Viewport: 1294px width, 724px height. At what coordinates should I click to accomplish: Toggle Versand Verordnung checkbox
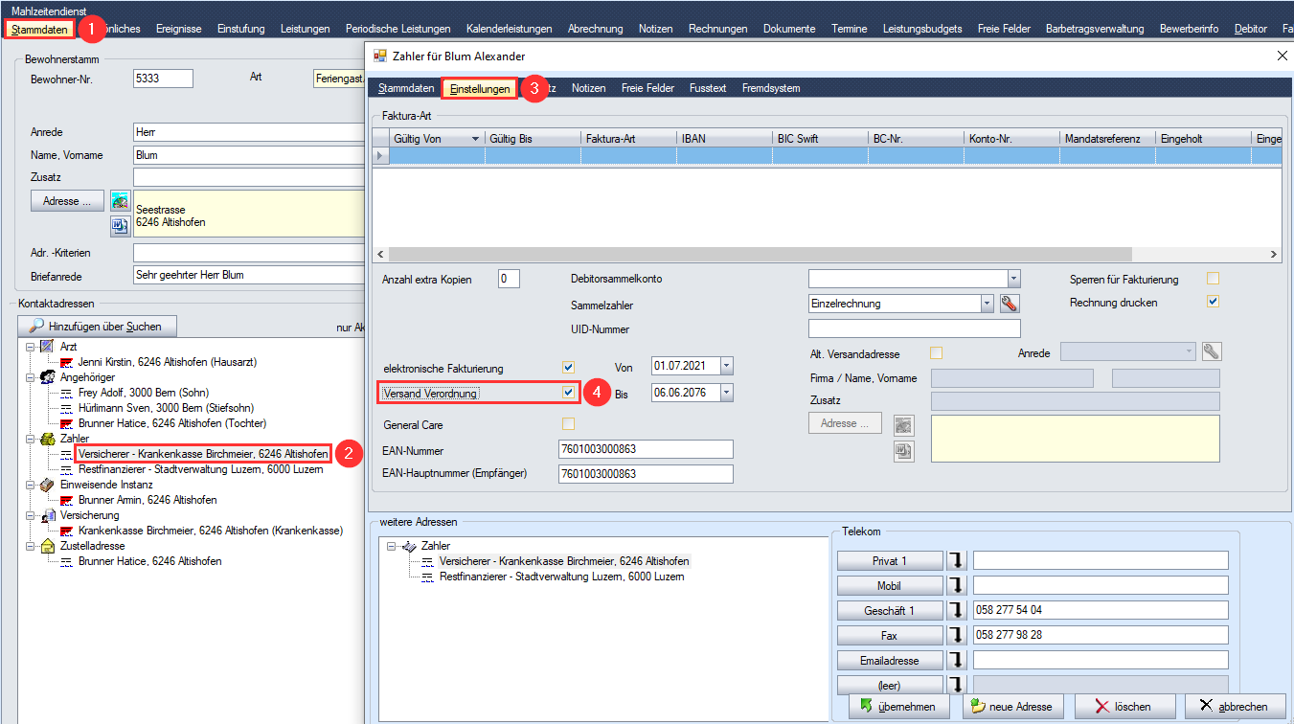point(568,393)
